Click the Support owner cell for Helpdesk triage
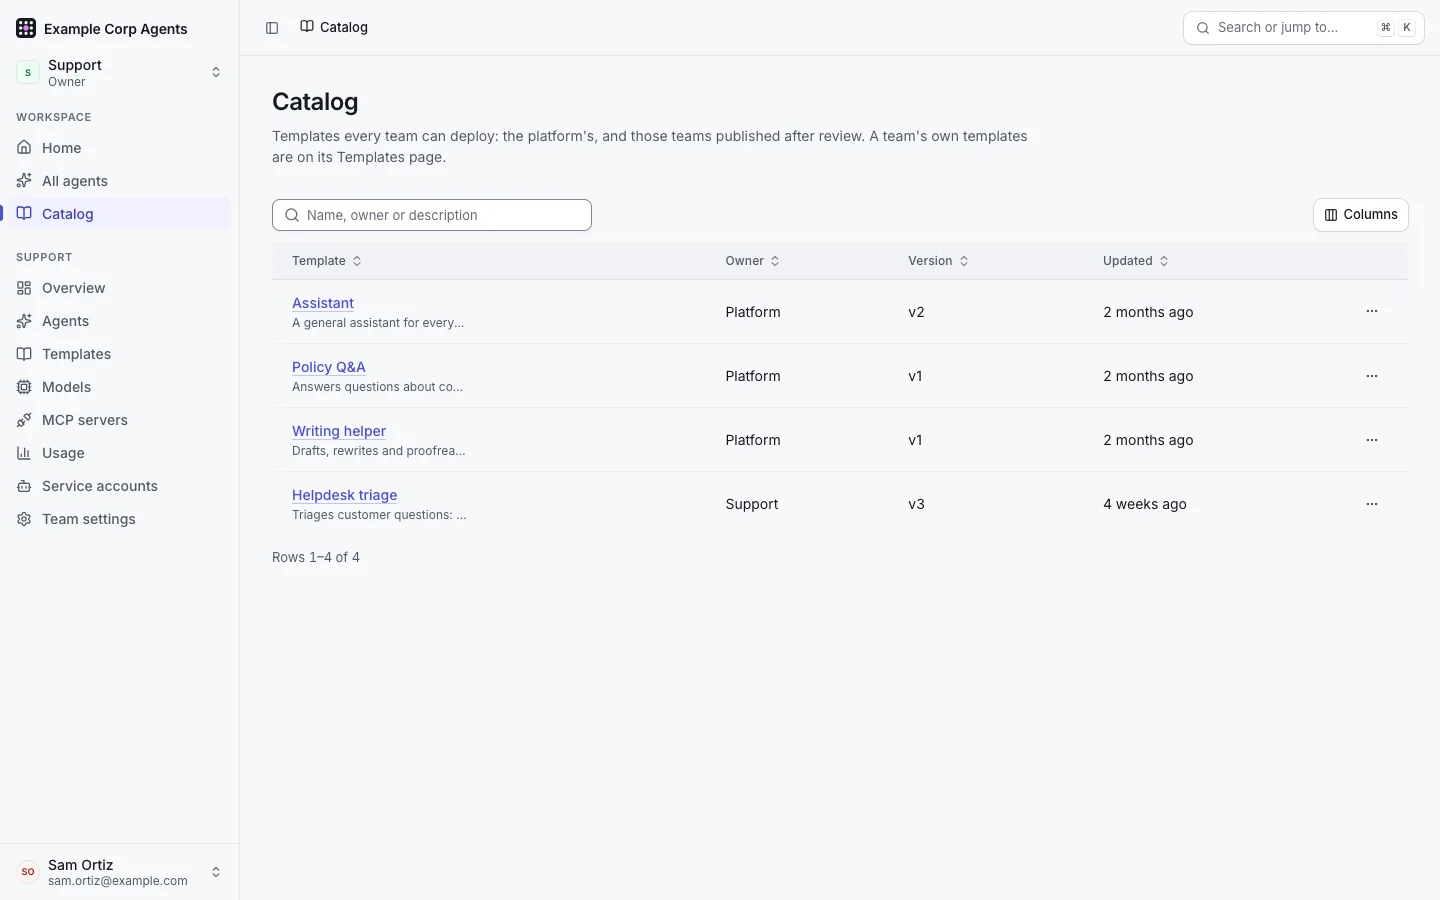1440x900 pixels. [752, 504]
